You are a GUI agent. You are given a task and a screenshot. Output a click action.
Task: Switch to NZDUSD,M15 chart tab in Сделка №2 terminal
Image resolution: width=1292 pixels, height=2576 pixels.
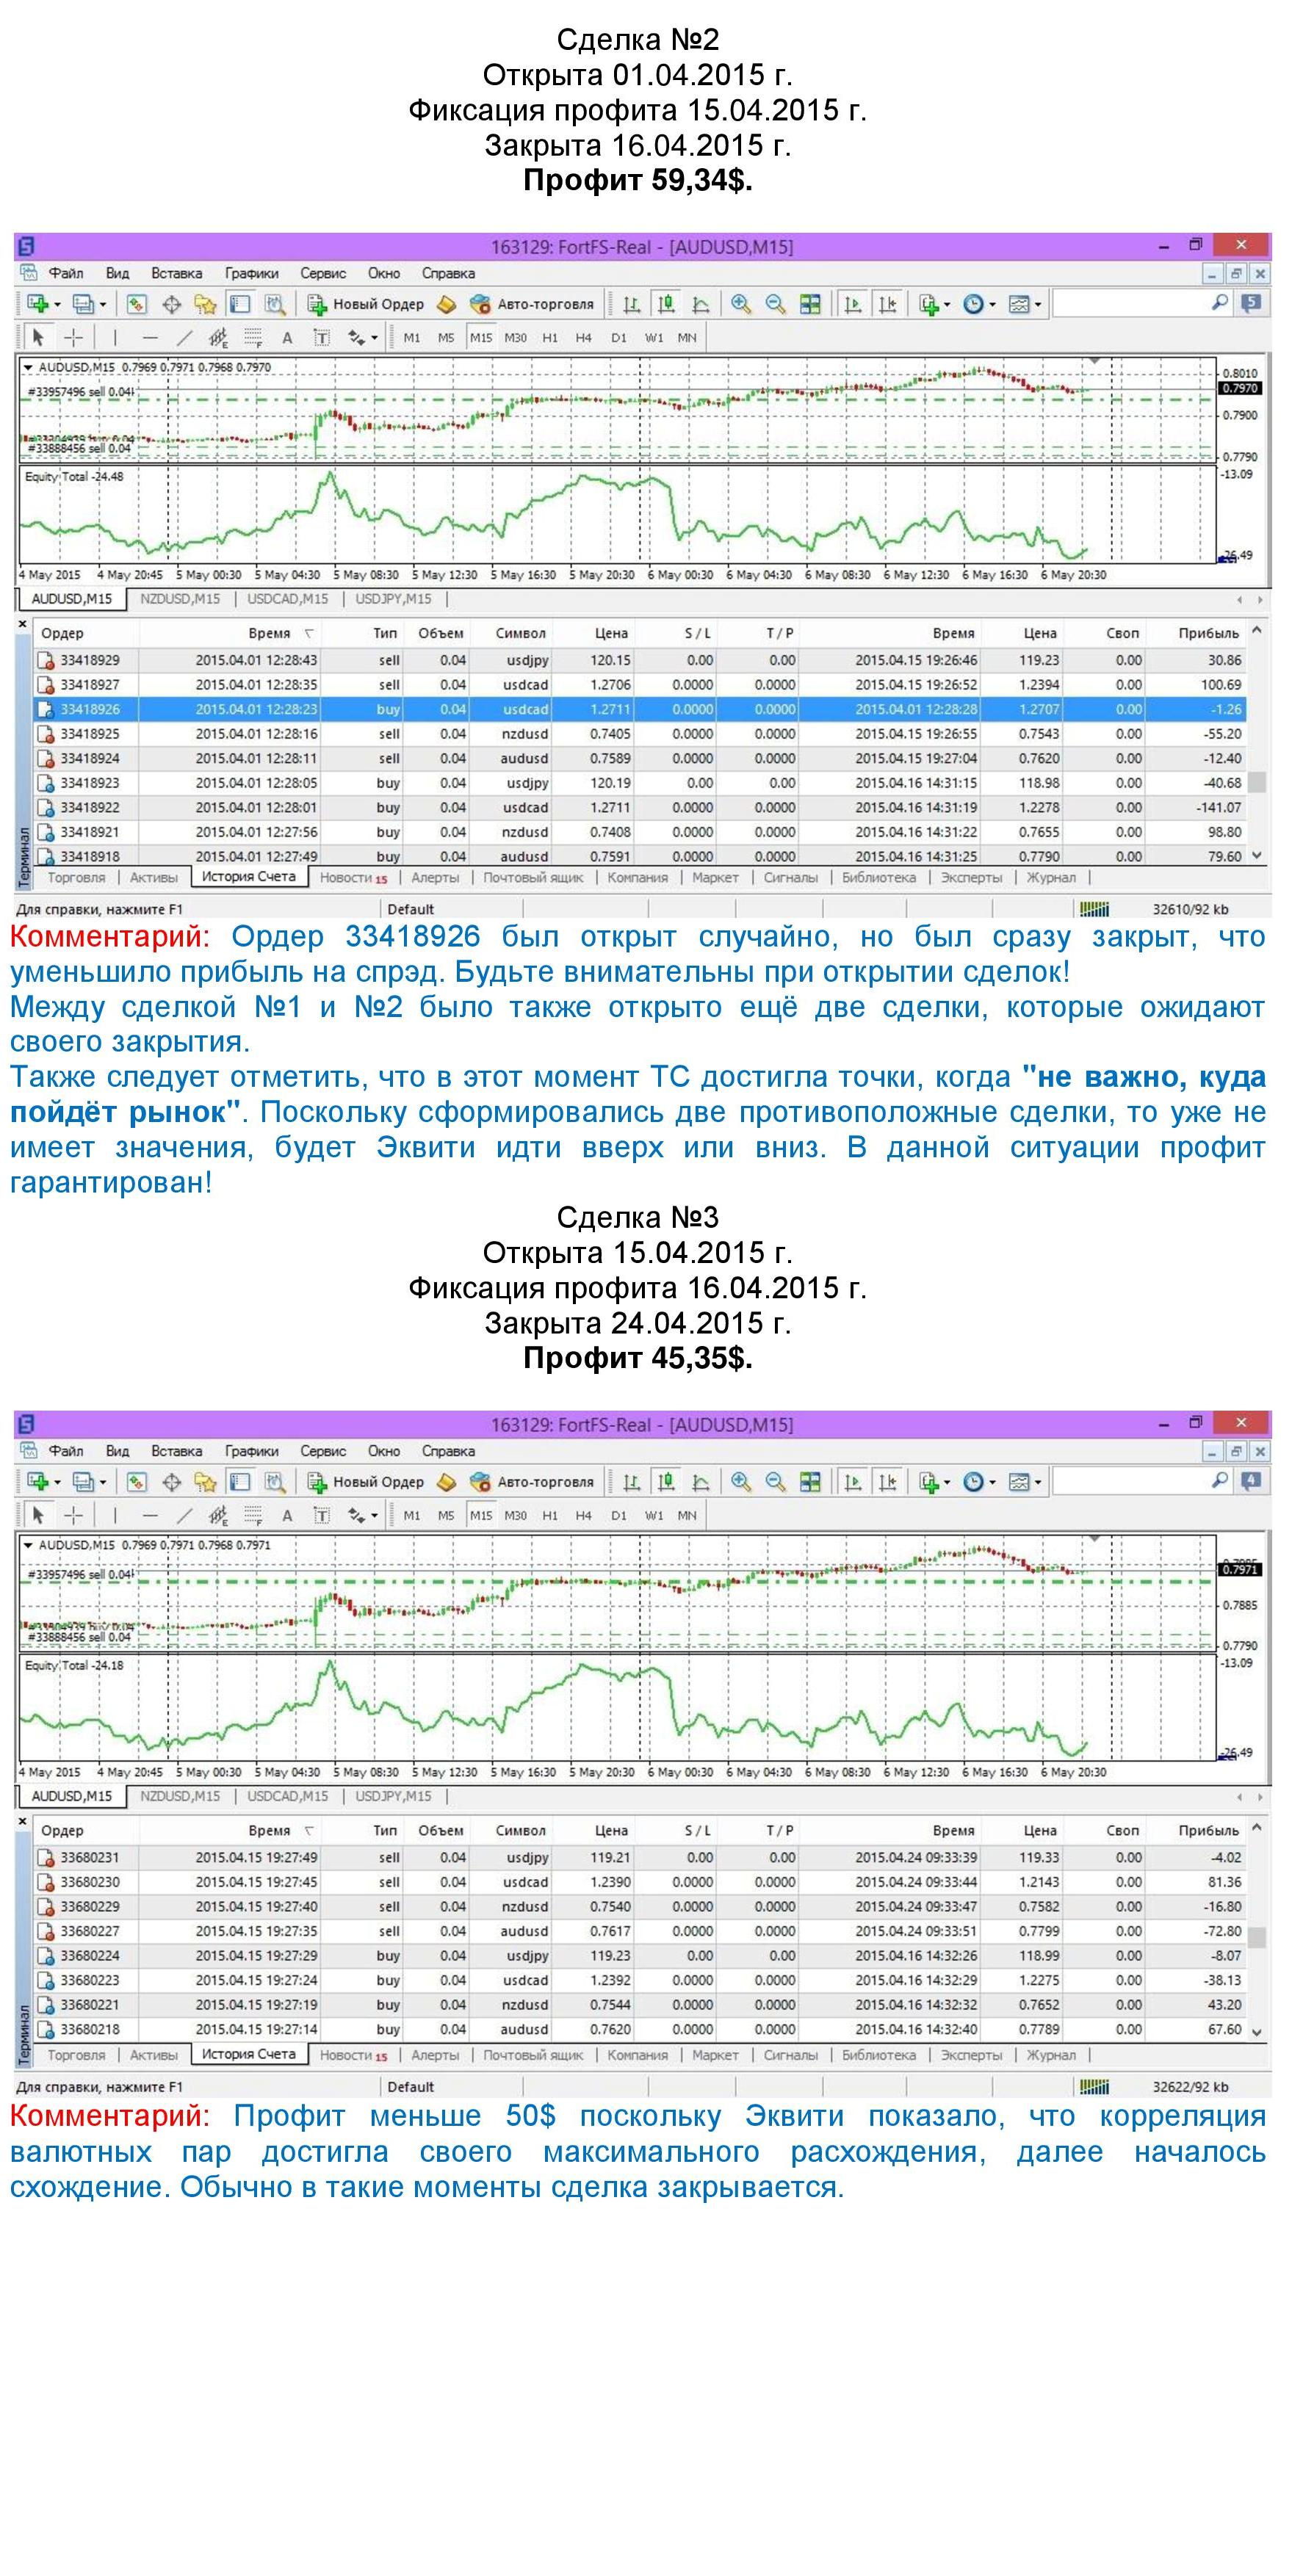click(x=180, y=599)
